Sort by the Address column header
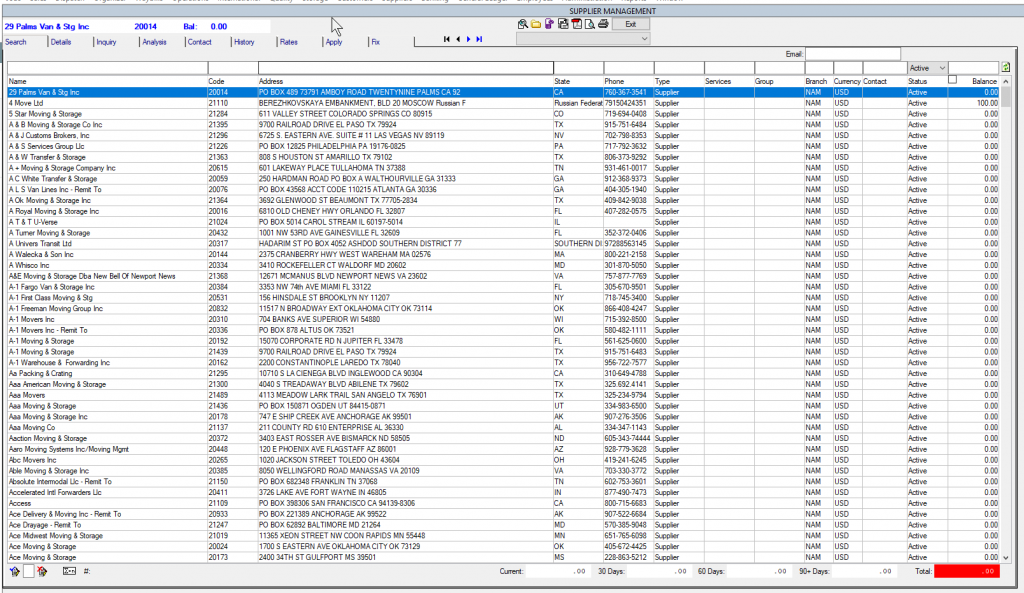This screenshot has height=593, width=1024. [x=270, y=82]
